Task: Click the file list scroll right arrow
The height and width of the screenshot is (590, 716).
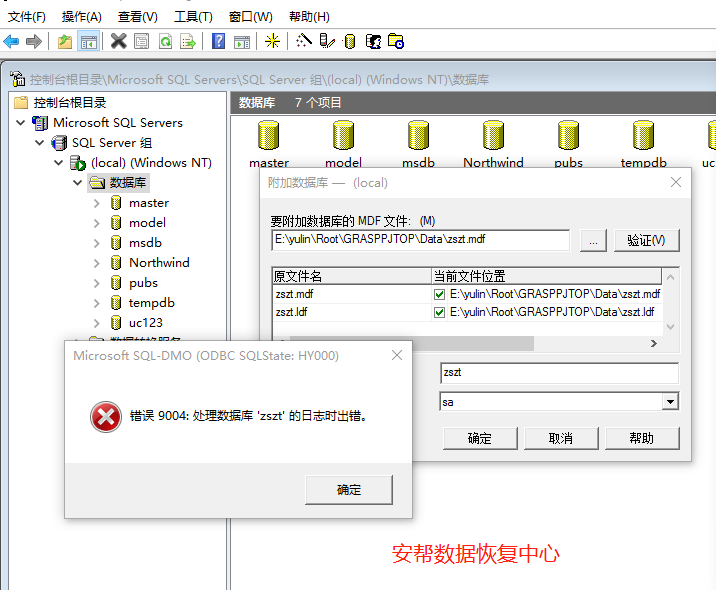Action: coord(654,343)
